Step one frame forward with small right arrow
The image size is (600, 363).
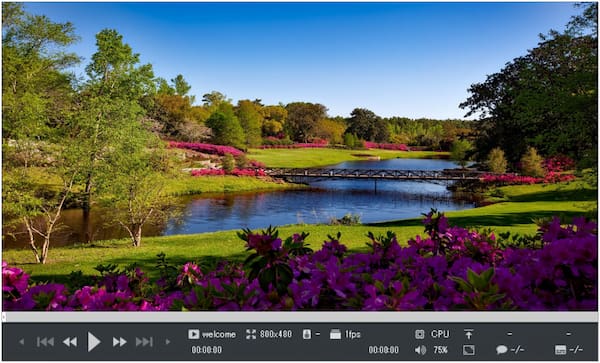coord(168,342)
